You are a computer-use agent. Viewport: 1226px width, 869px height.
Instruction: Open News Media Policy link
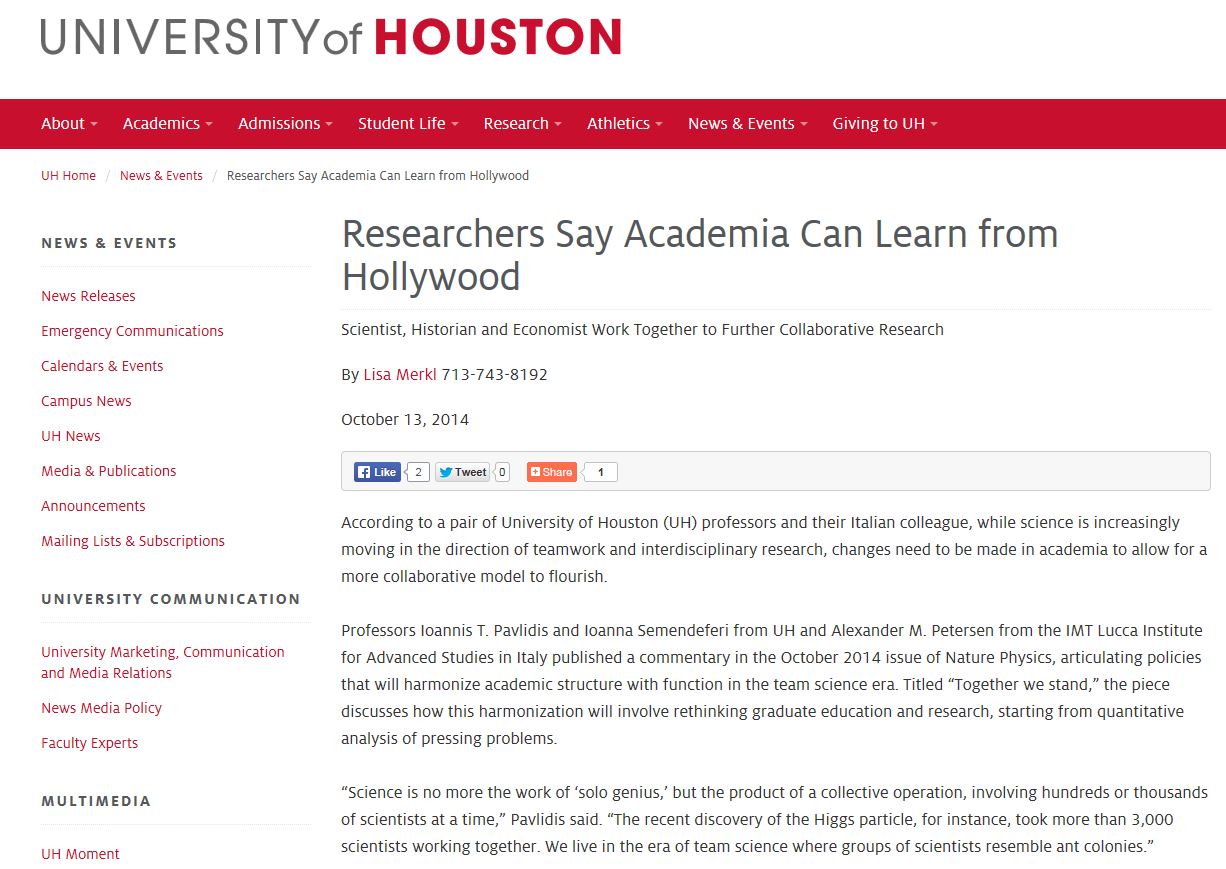[x=101, y=708]
